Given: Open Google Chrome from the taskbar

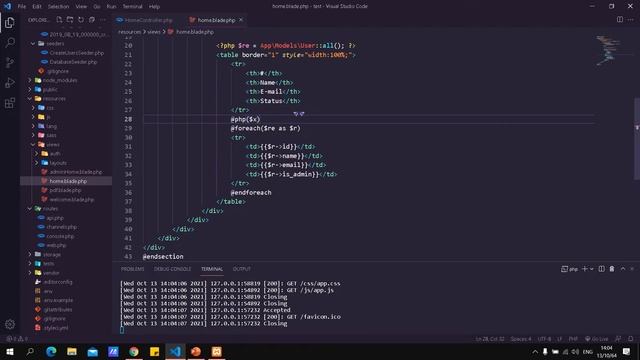Looking at the screenshot, I should click(134, 351).
